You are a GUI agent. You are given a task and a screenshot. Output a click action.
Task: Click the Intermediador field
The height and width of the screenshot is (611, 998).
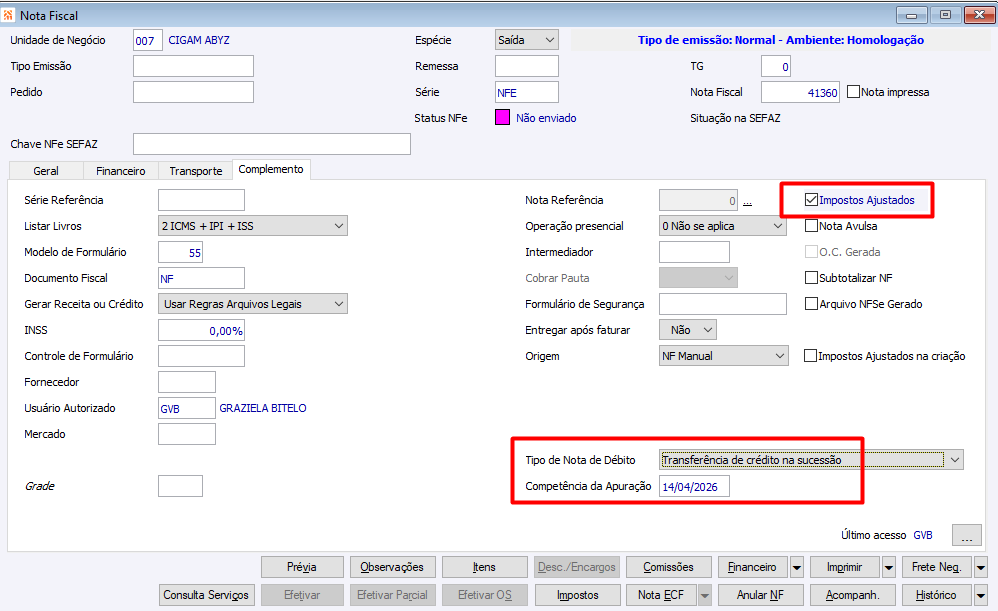(694, 252)
